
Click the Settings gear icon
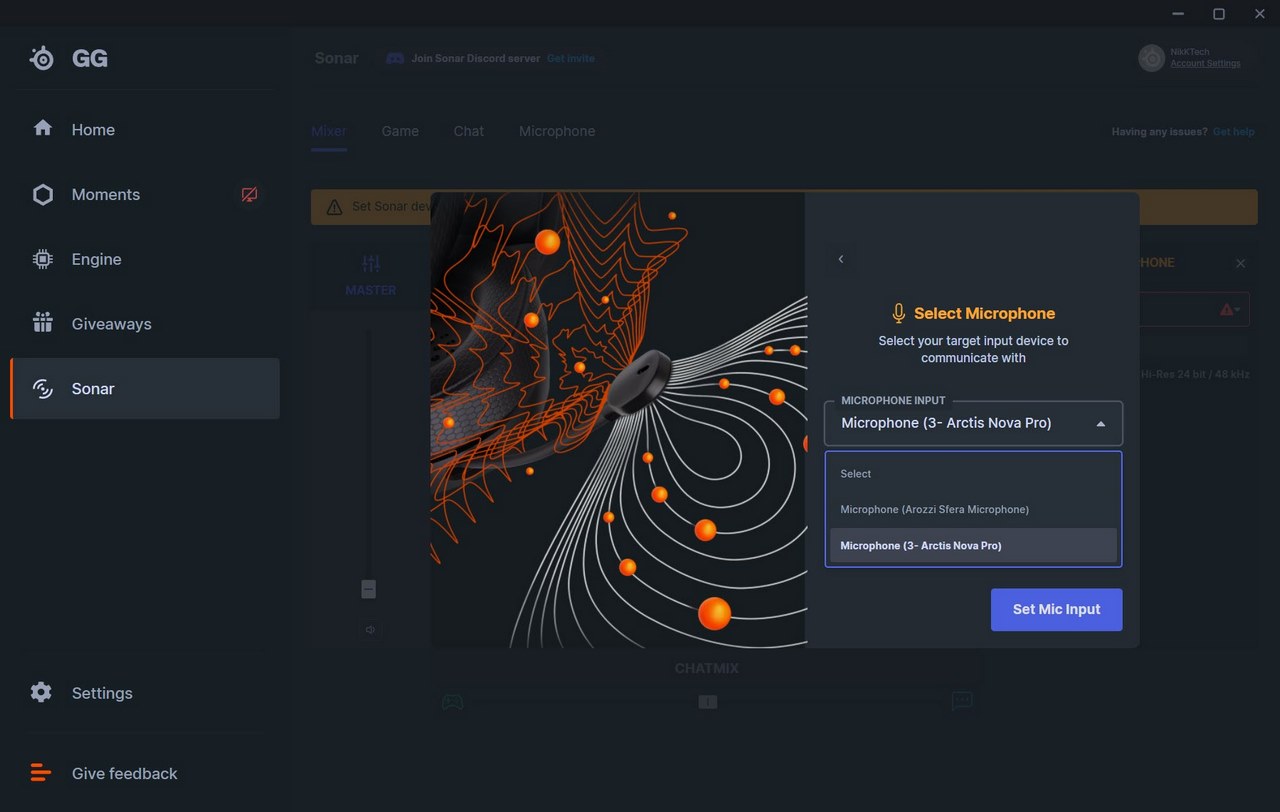click(x=41, y=692)
